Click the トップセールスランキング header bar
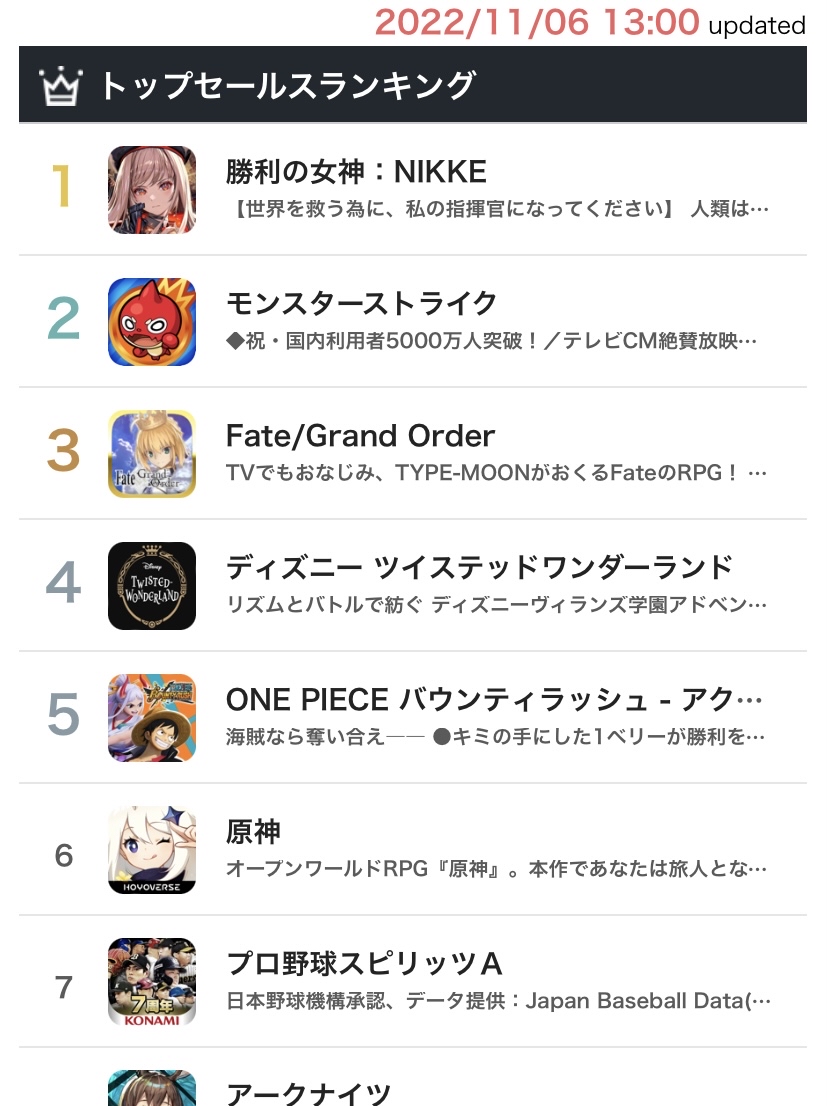 pyautogui.click(x=412, y=86)
